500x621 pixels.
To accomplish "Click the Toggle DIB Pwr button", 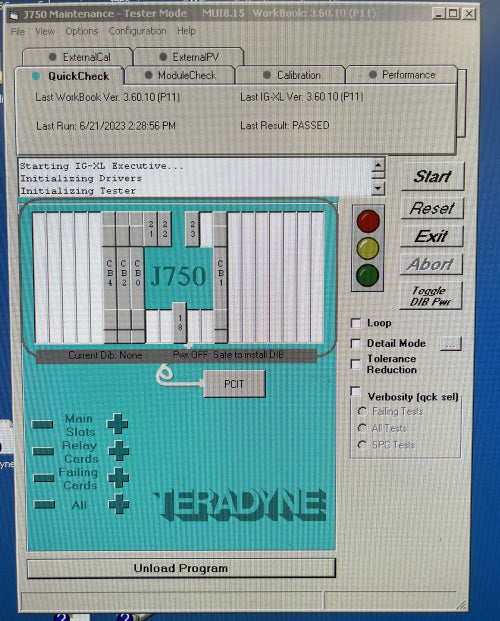I will [431, 296].
